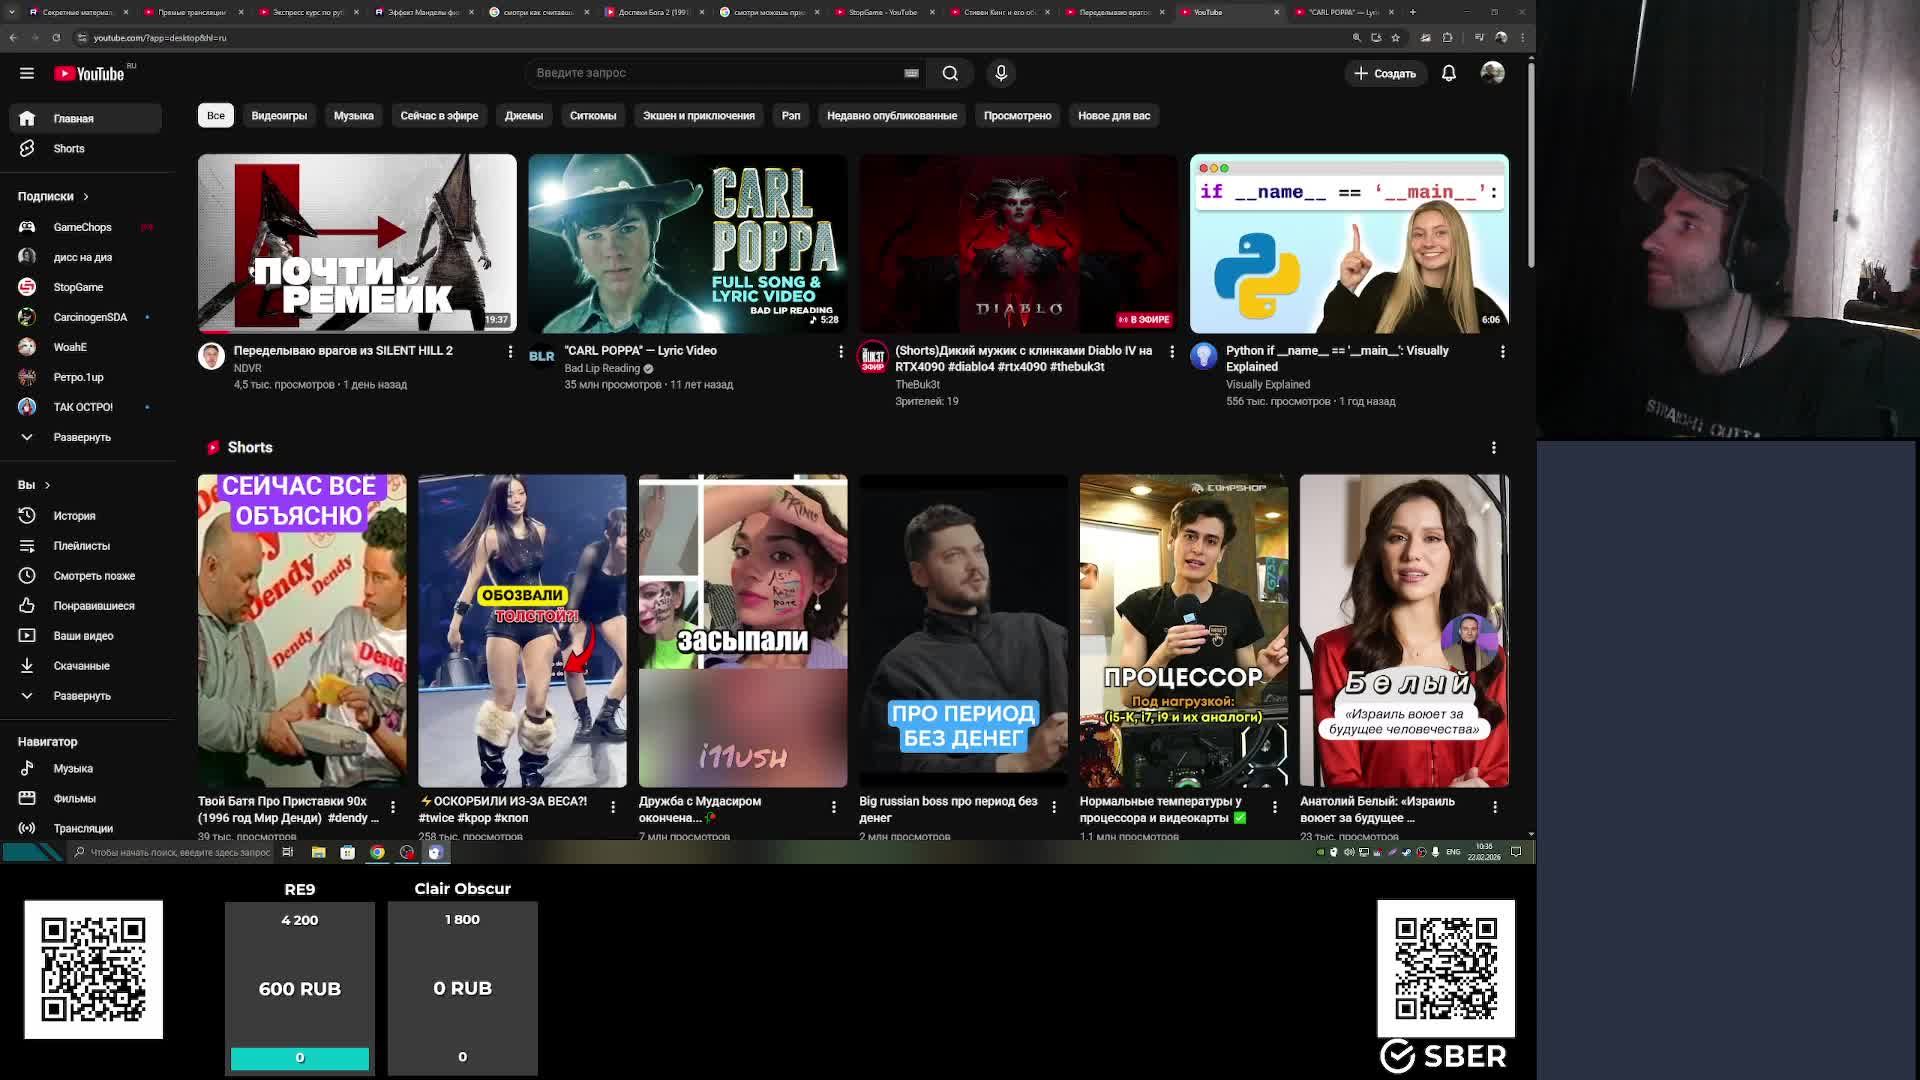This screenshot has width=1920, height=1080.
Task: Select the Видеоигры filter chip
Action: coord(279,116)
